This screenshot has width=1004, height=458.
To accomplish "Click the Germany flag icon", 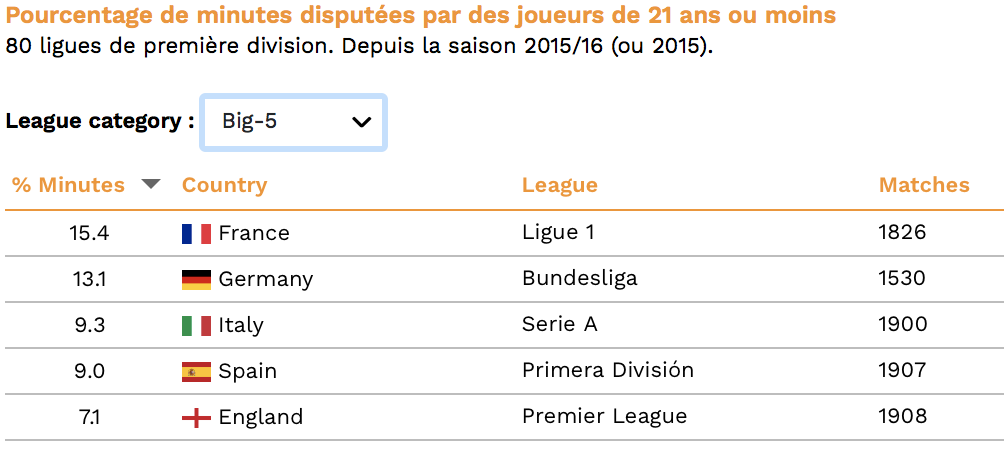I will tap(196, 279).
